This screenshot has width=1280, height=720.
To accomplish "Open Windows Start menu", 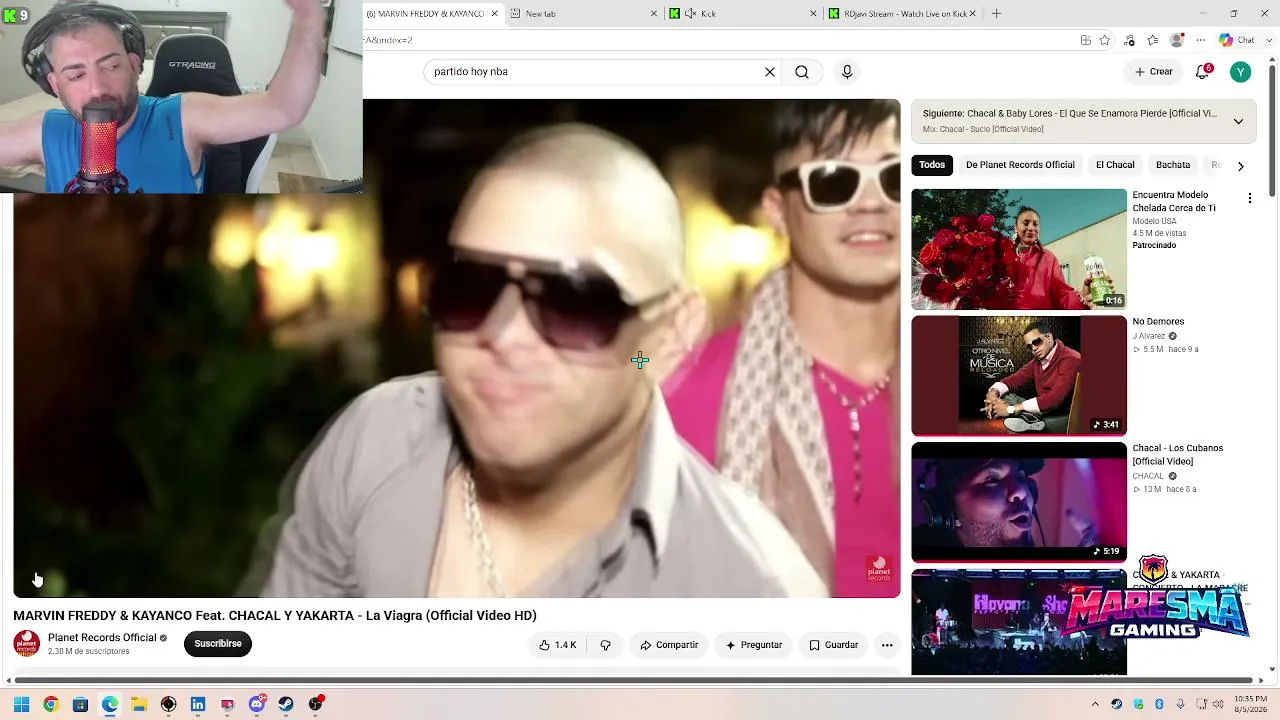I will [21, 704].
